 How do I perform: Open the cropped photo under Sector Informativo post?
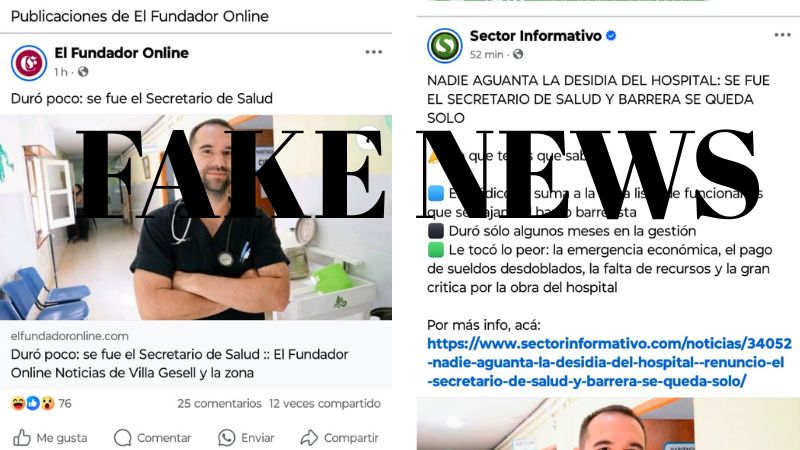click(x=608, y=423)
